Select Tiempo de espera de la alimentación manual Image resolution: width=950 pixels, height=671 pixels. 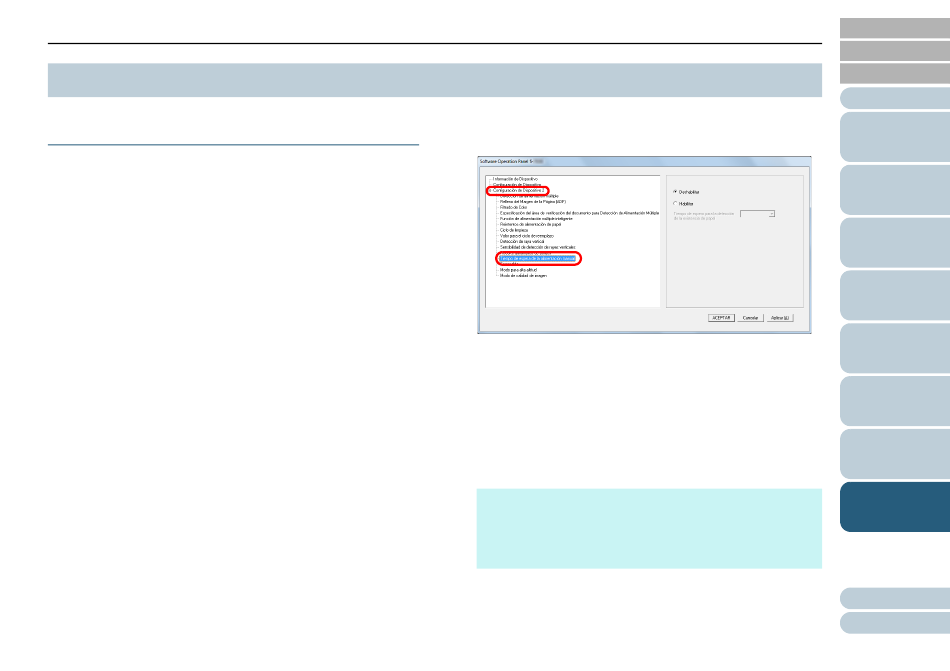[538, 259]
